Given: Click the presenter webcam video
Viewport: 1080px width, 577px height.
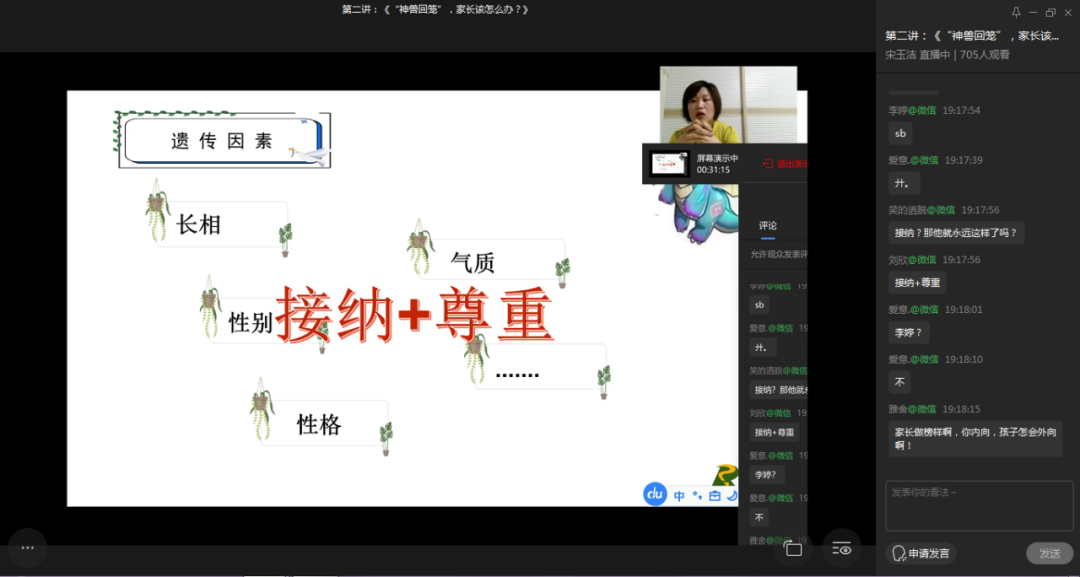Looking at the screenshot, I should [728, 105].
